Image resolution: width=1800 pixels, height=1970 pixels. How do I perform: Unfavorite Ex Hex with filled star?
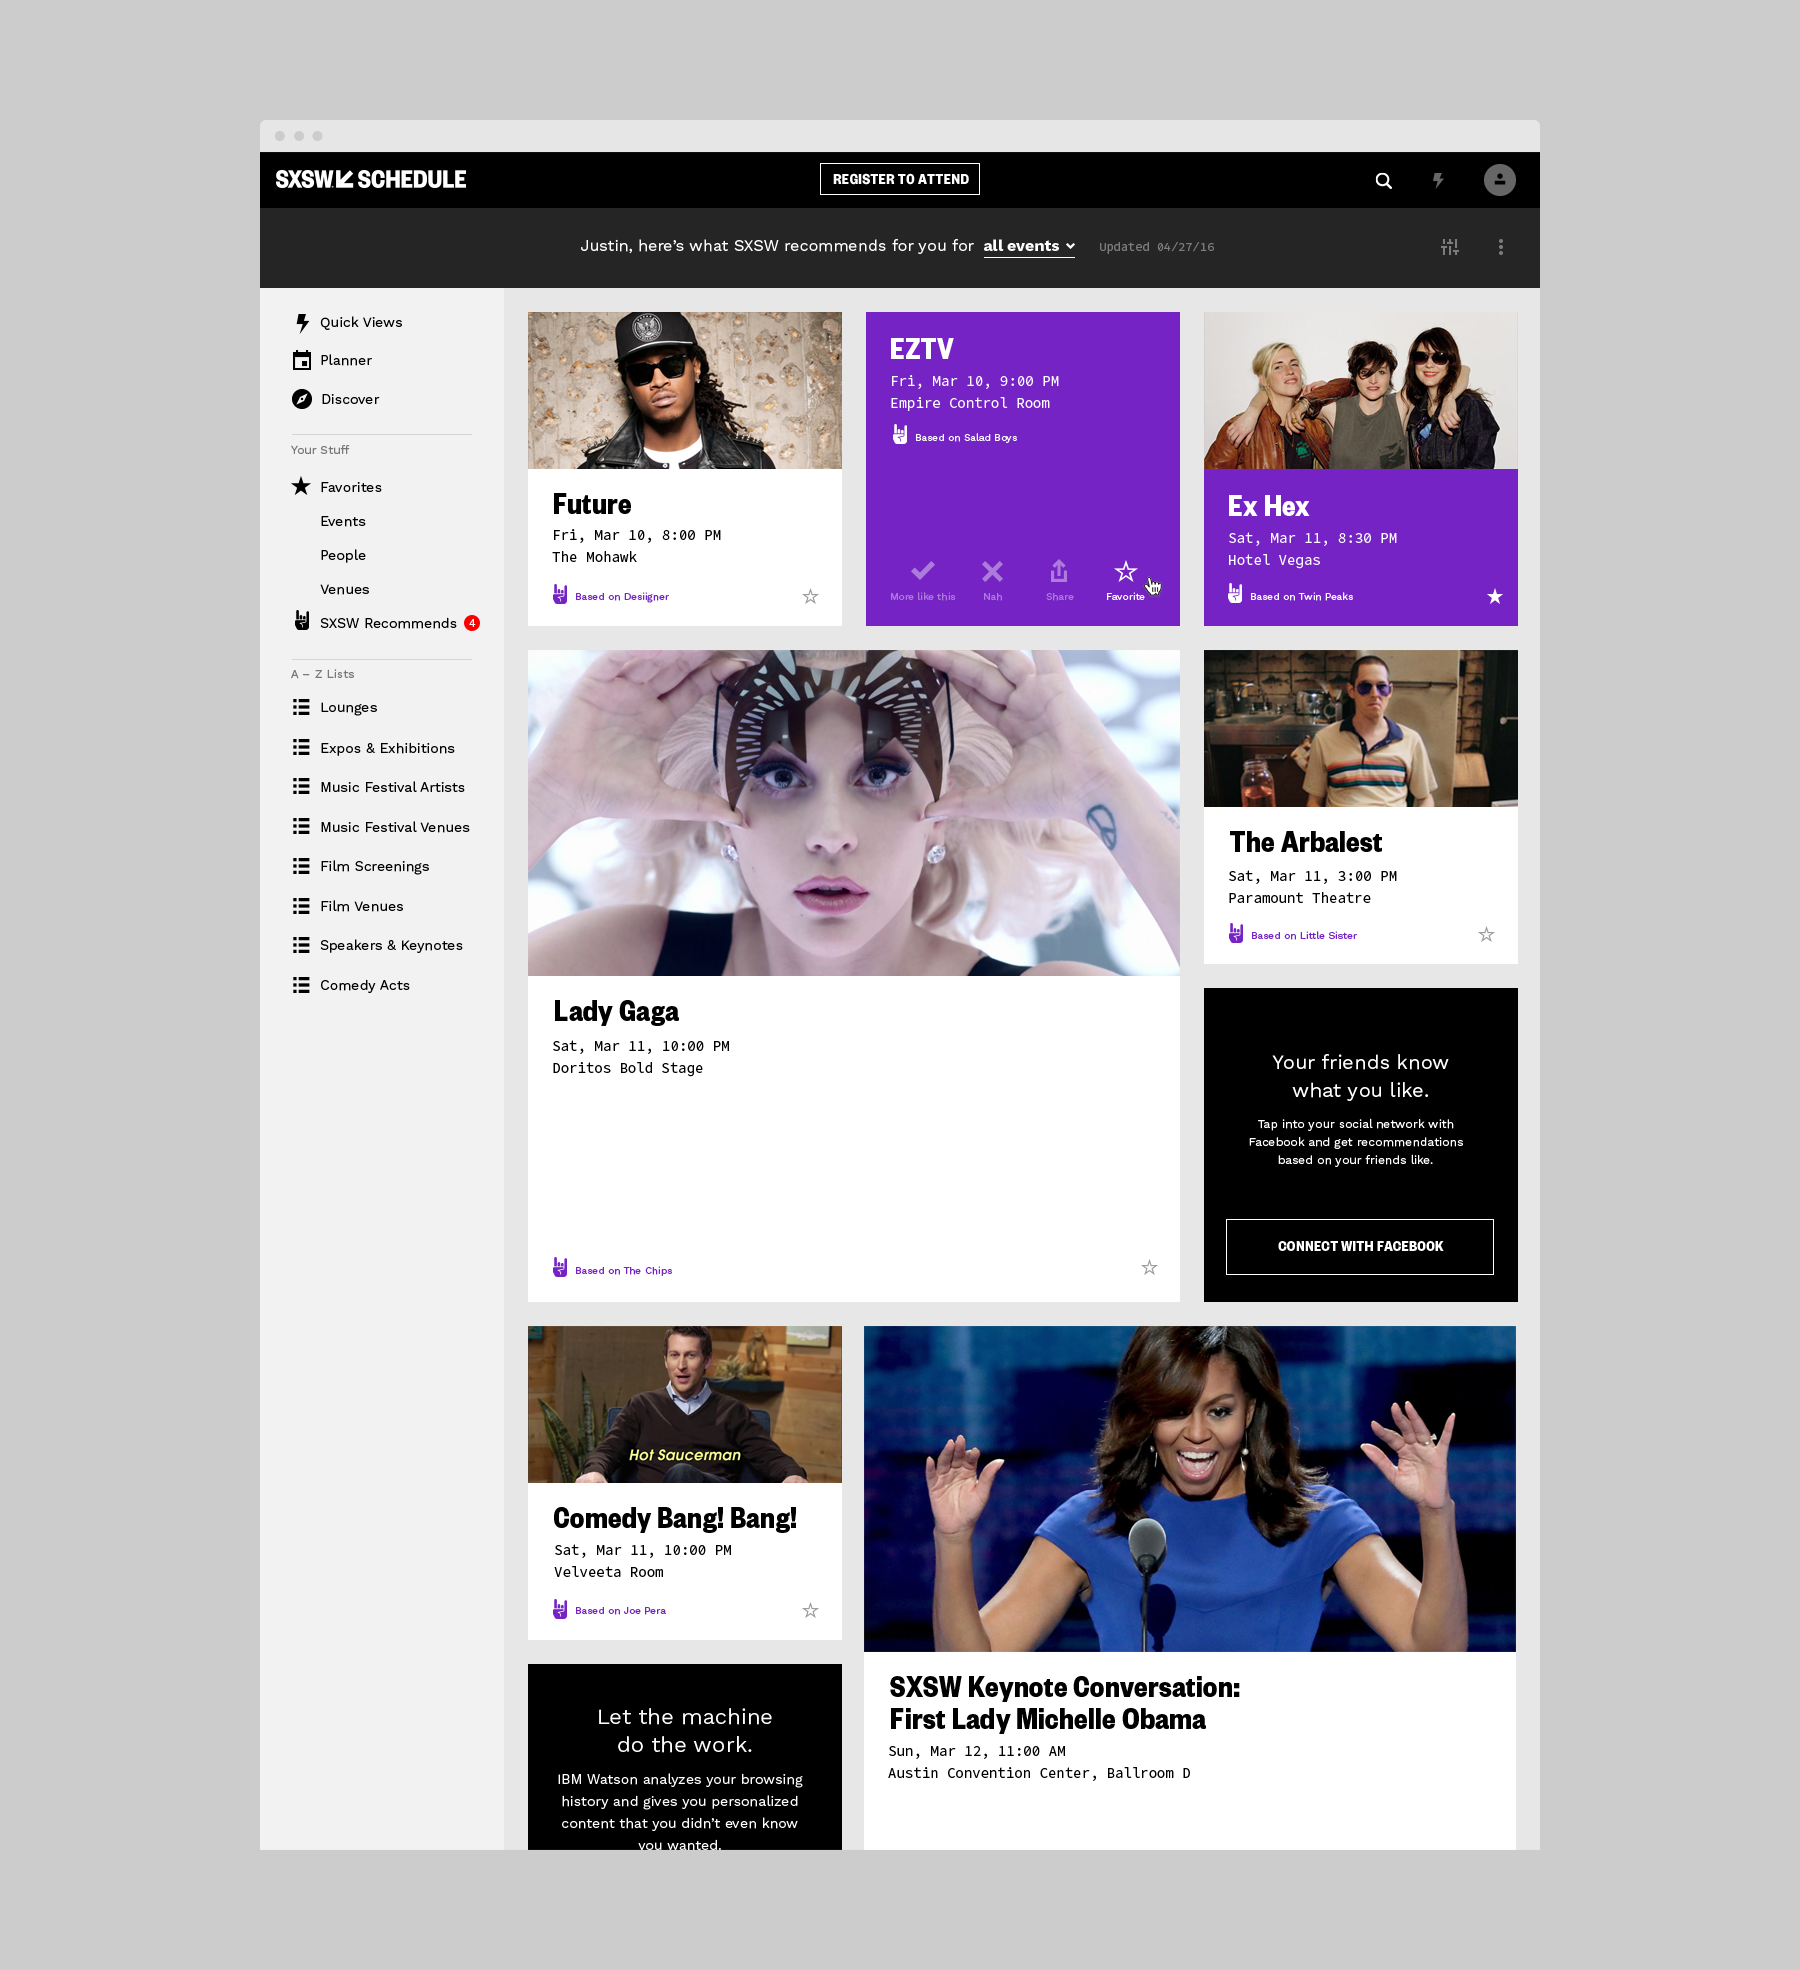[x=1495, y=597]
